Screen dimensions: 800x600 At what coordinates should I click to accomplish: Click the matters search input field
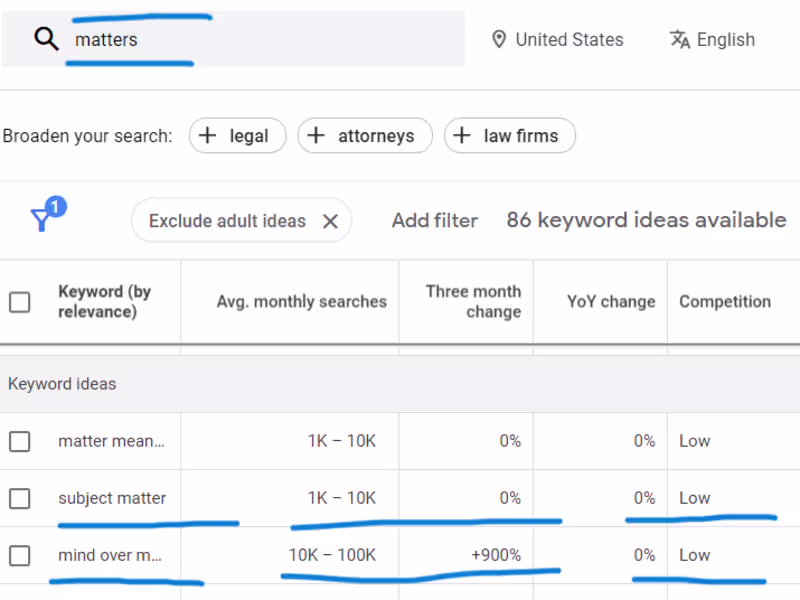click(260, 40)
